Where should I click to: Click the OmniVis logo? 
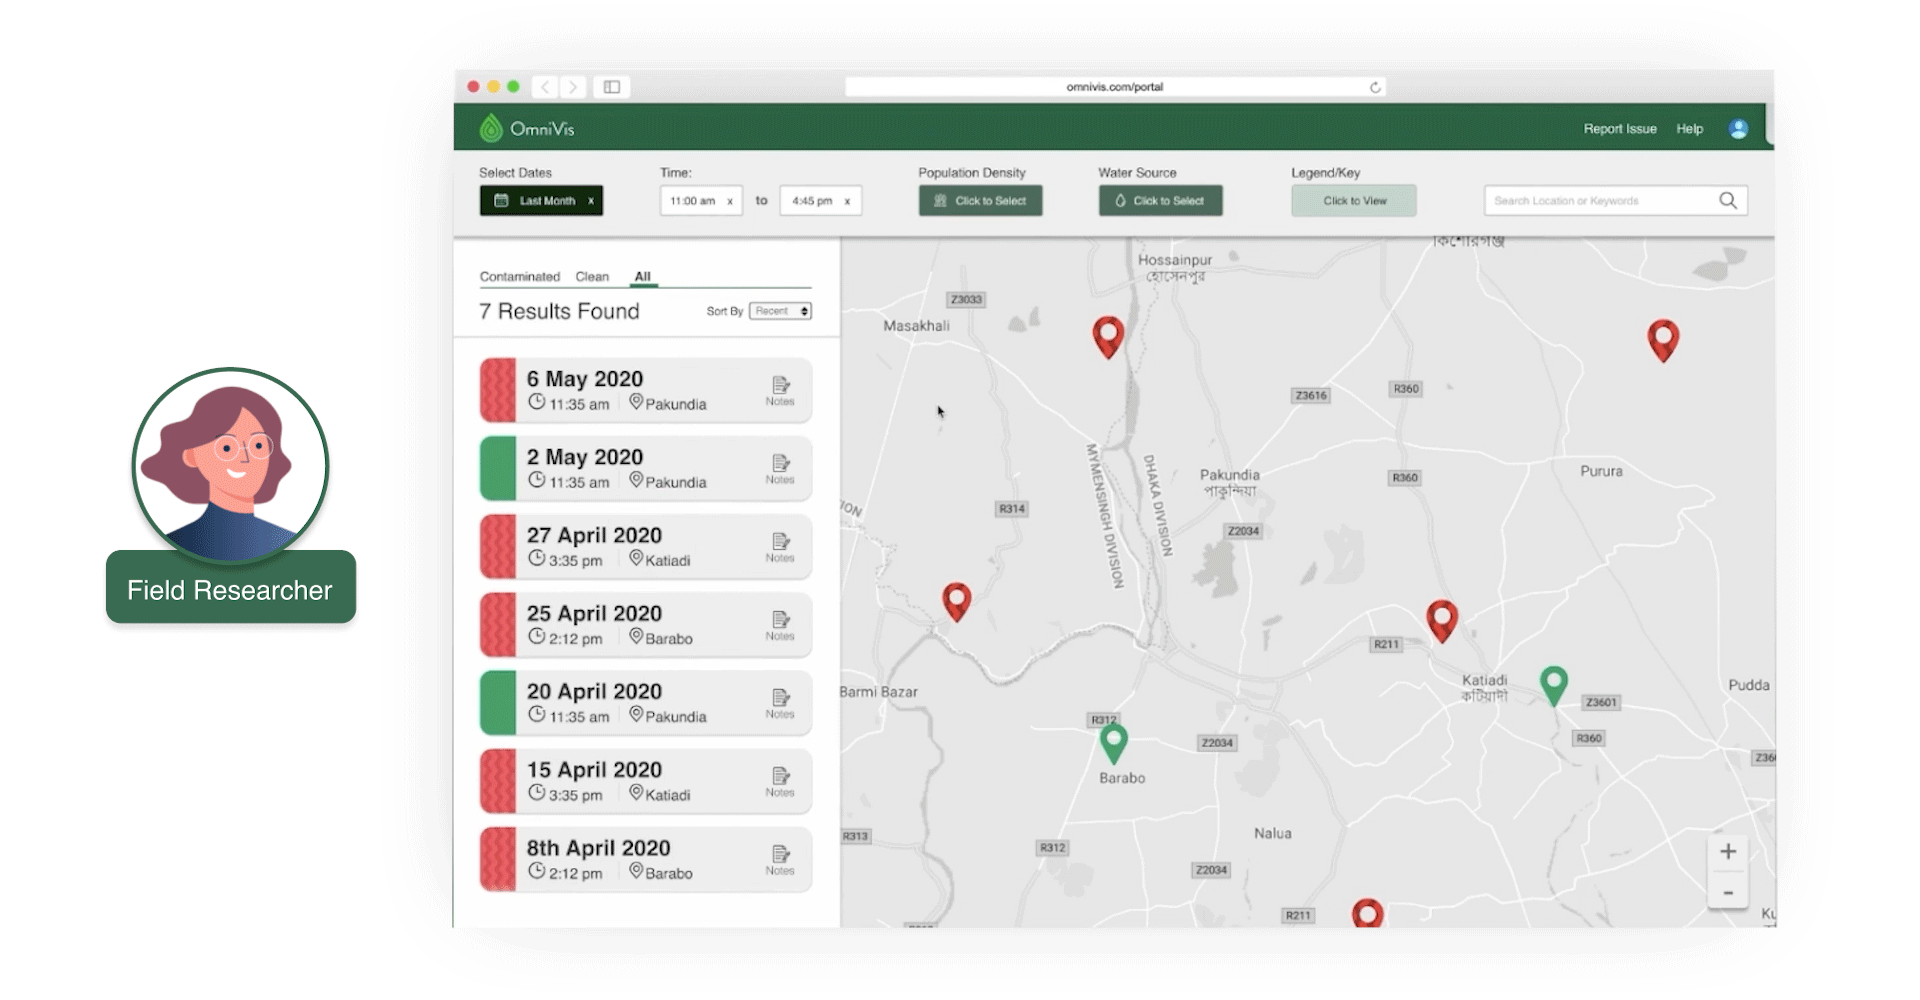coord(527,128)
